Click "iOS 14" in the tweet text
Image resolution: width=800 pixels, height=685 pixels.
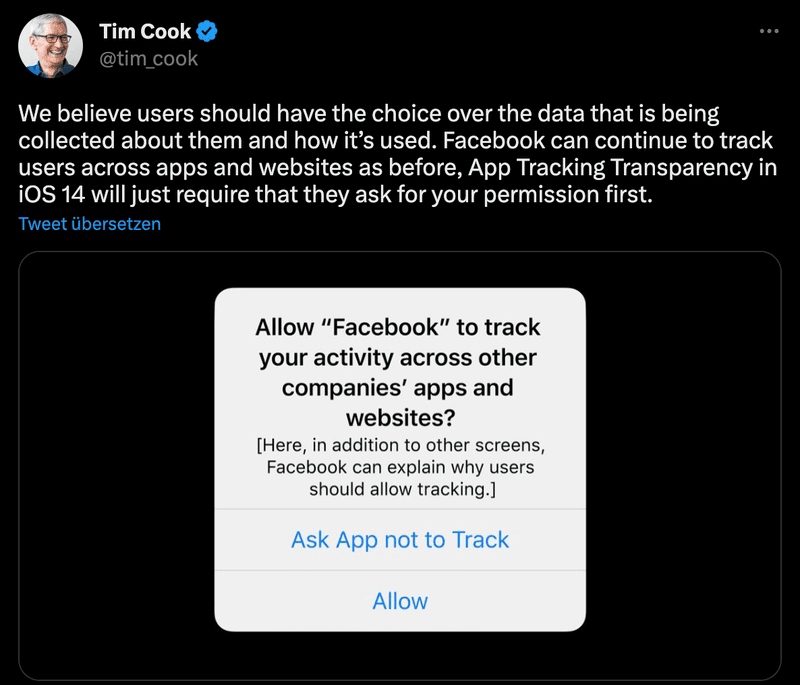pyautogui.click(x=52, y=195)
